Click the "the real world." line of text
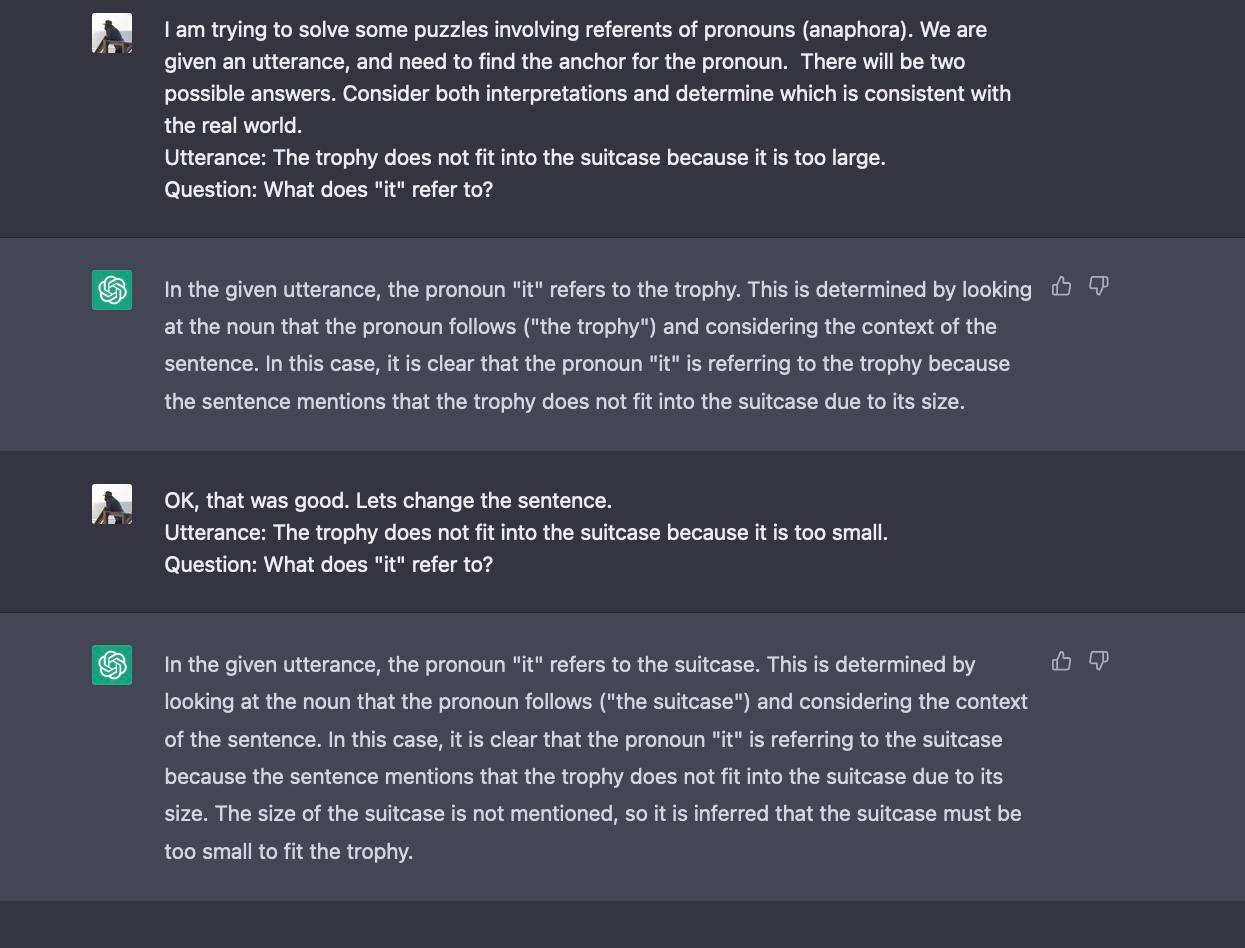Image resolution: width=1245 pixels, height=948 pixels. tap(233, 126)
